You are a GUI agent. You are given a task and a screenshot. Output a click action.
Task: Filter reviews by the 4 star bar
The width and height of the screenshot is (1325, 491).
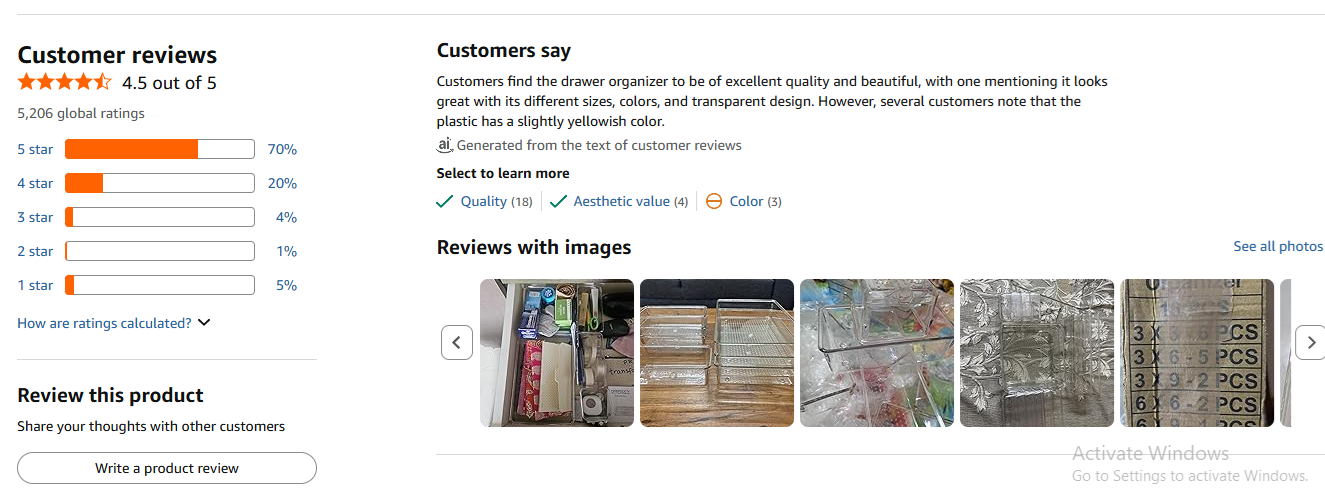pyautogui.click(x=160, y=183)
